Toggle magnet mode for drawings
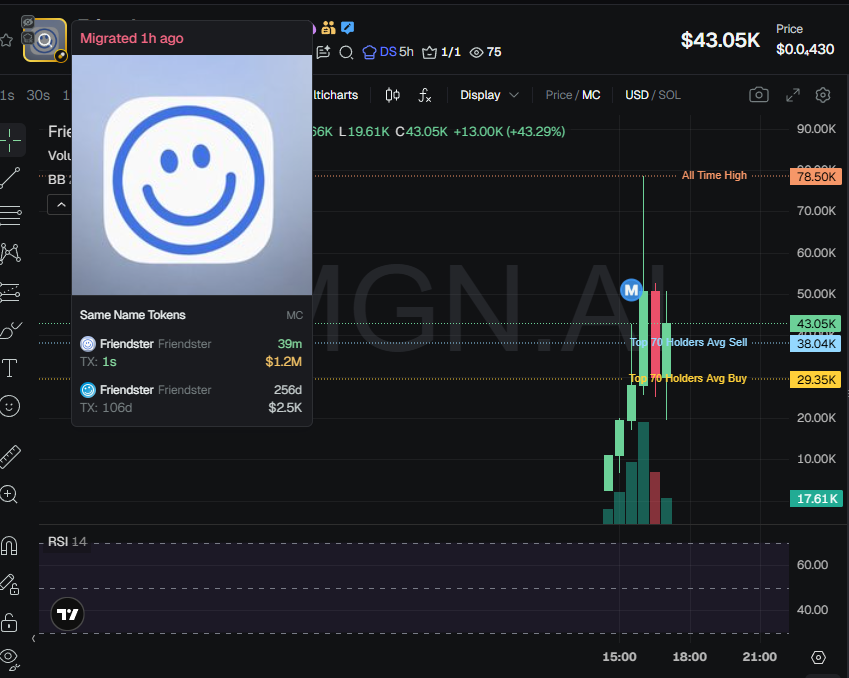 tap(9, 545)
